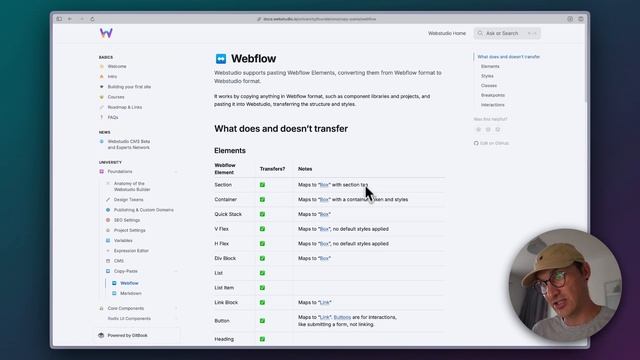Open the Expression Editor page
The image size is (640, 360).
131,251
